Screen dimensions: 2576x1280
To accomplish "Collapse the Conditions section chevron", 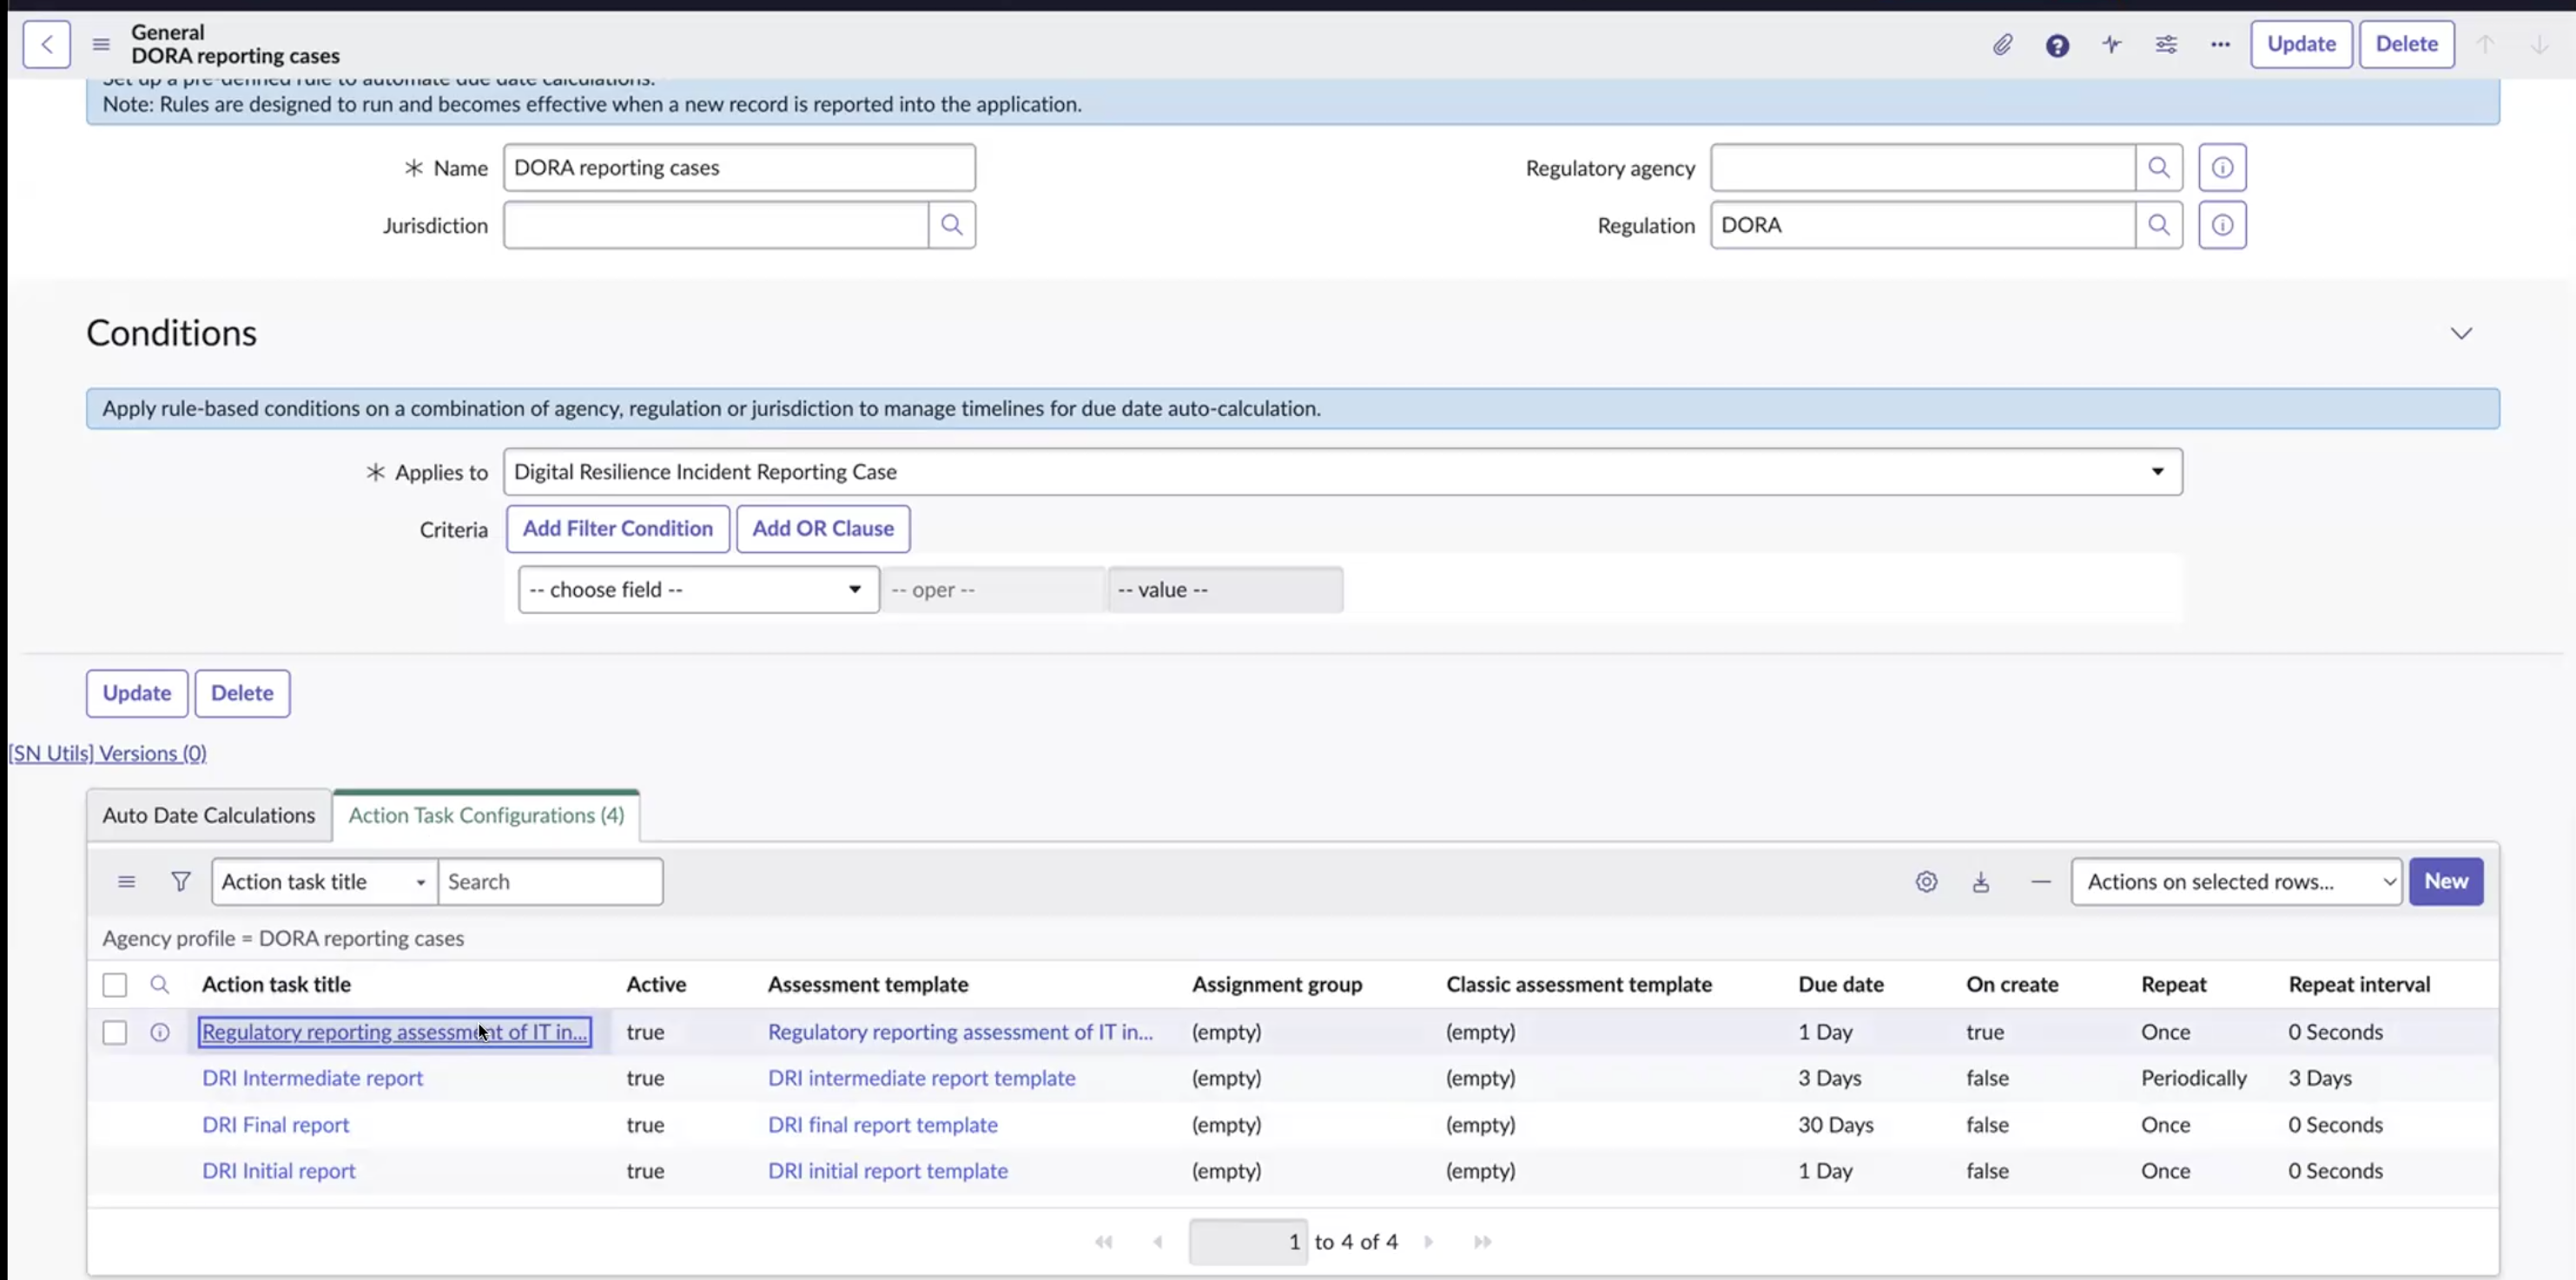I will (2461, 333).
